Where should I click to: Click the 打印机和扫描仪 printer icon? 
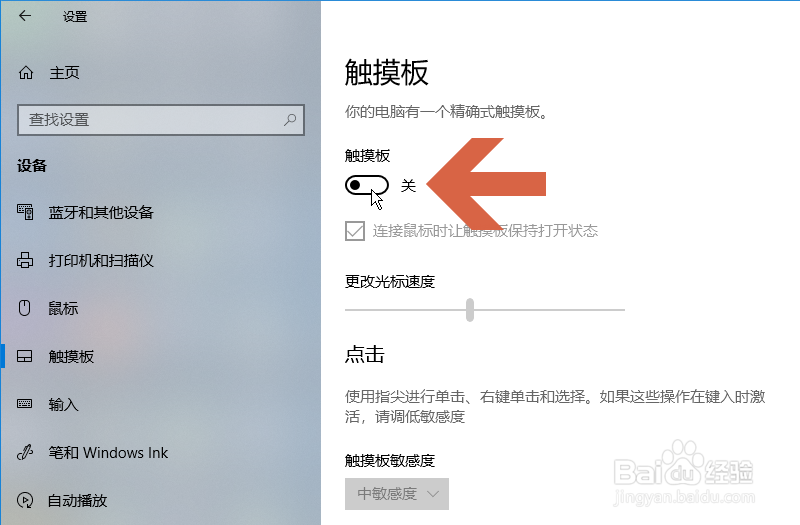[25, 260]
